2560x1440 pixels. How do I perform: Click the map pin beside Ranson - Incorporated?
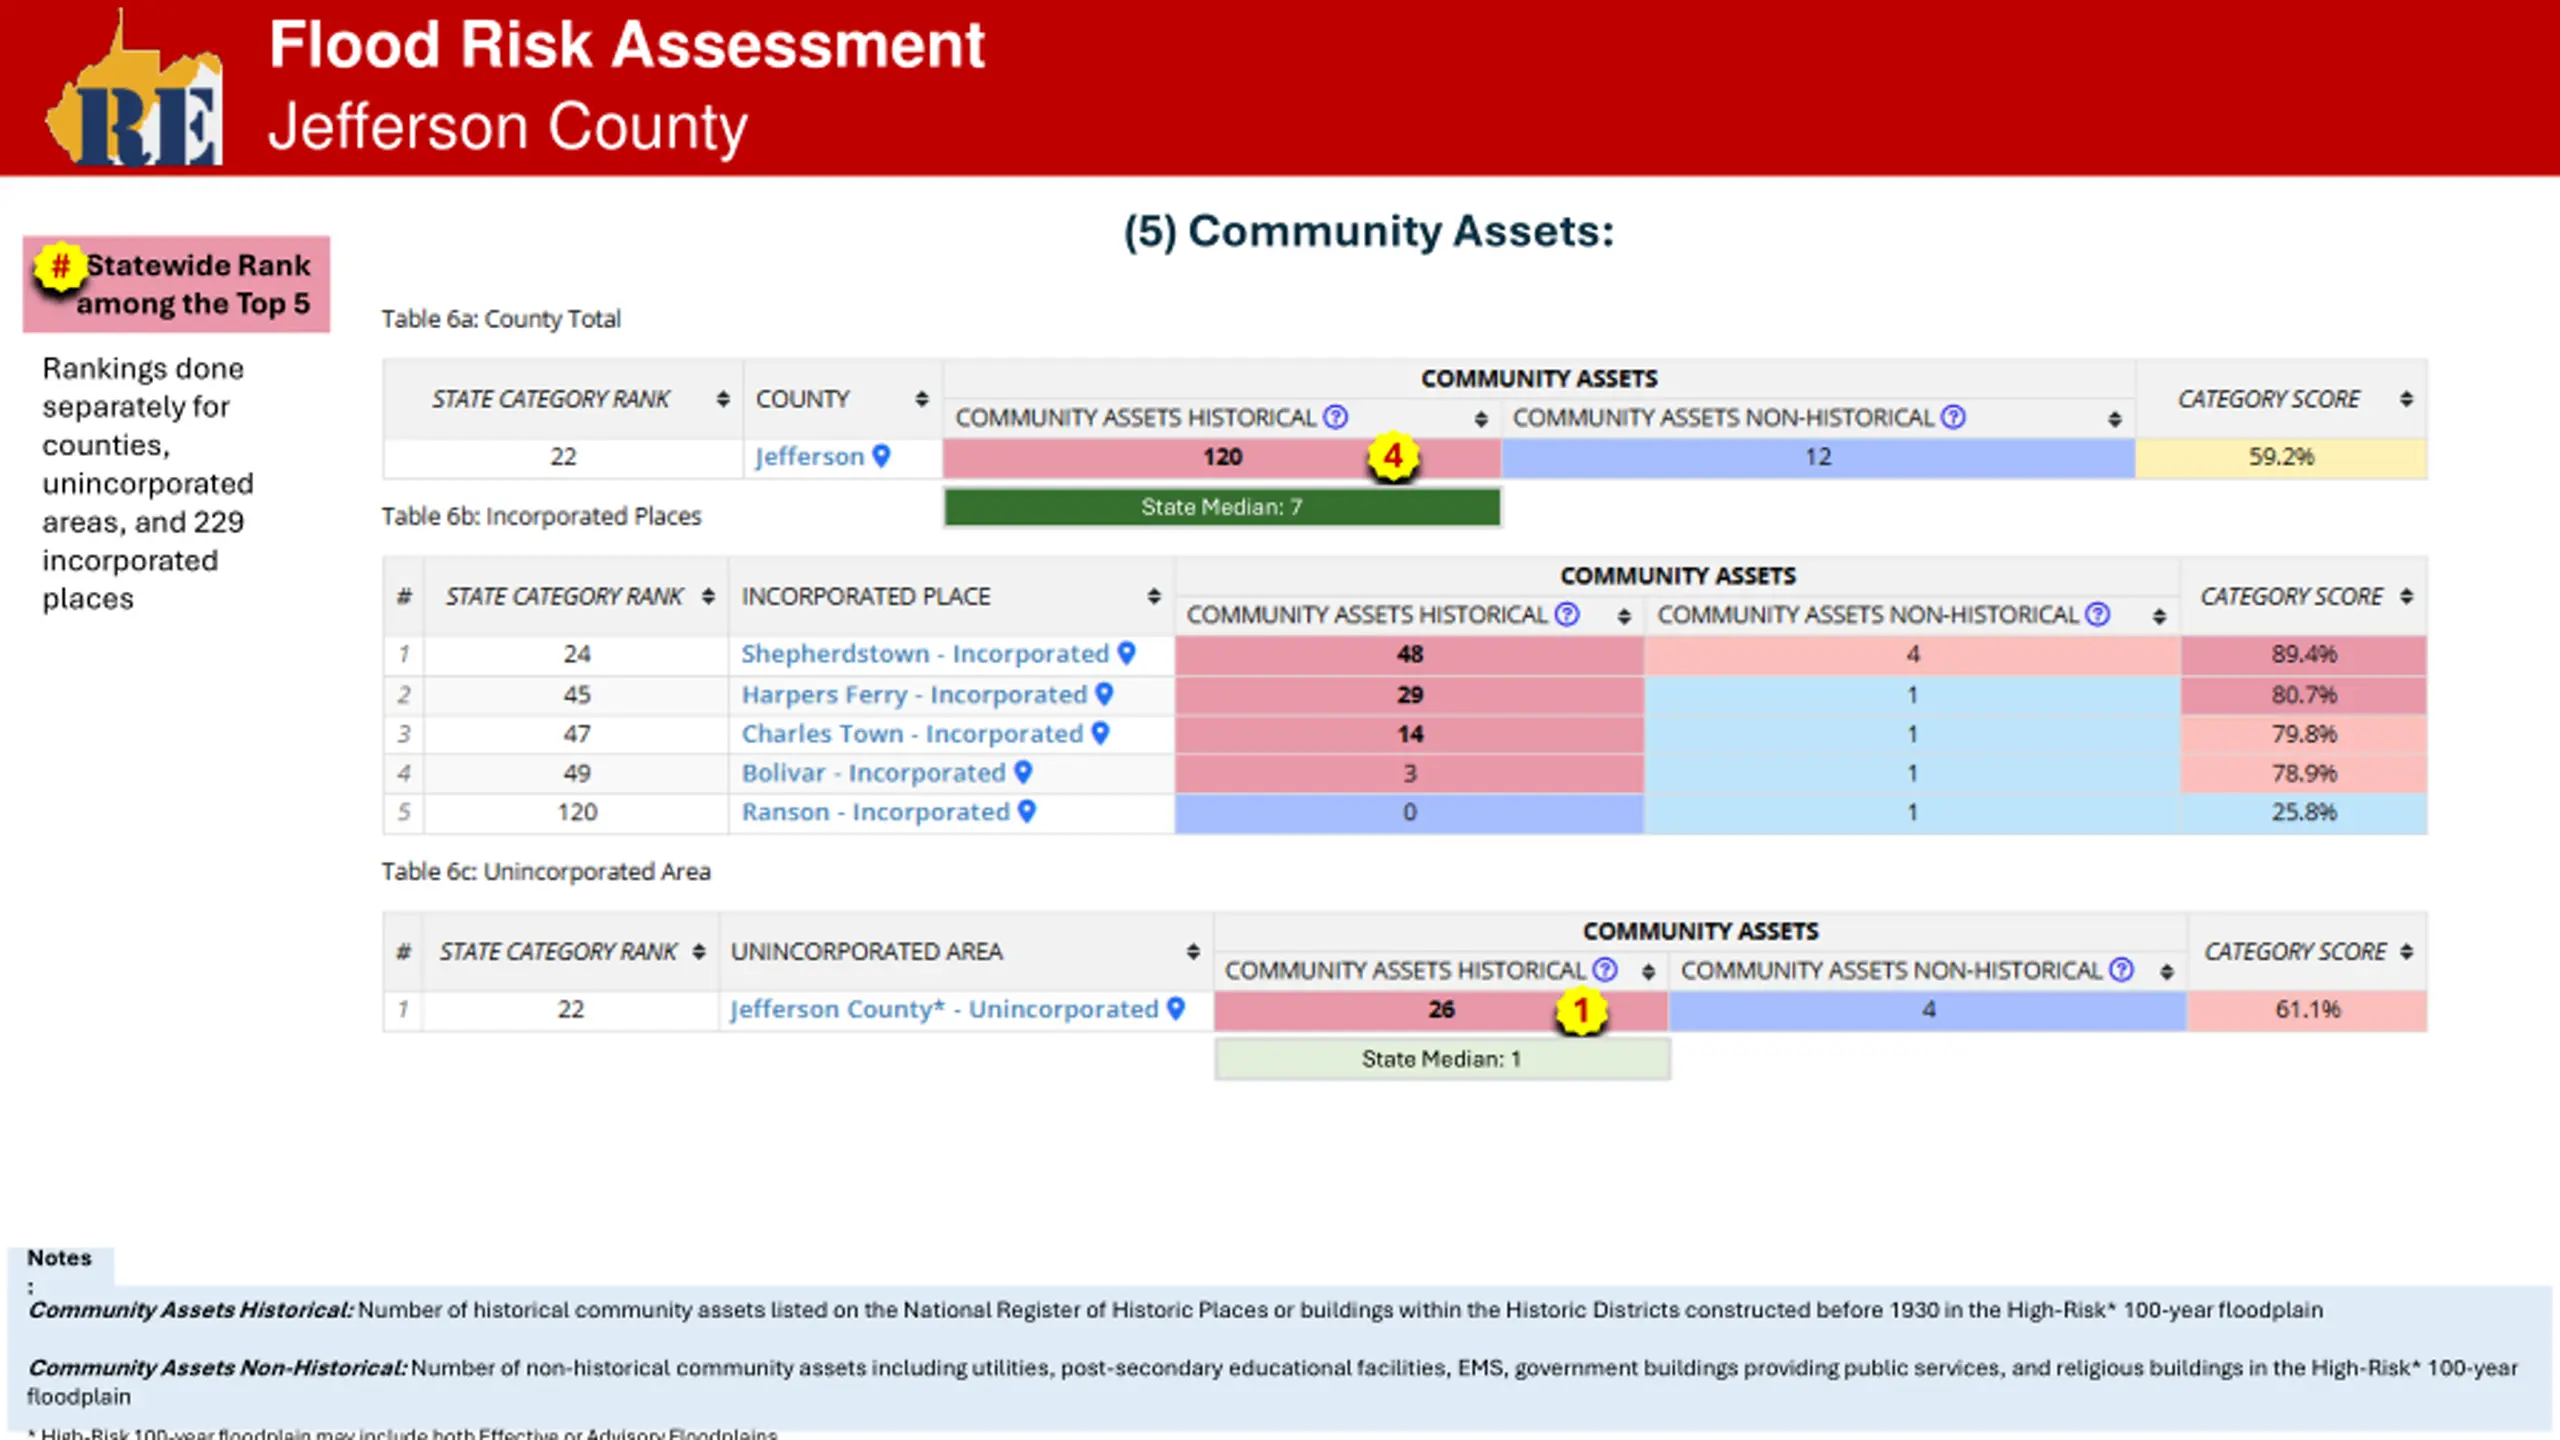pos(1027,811)
